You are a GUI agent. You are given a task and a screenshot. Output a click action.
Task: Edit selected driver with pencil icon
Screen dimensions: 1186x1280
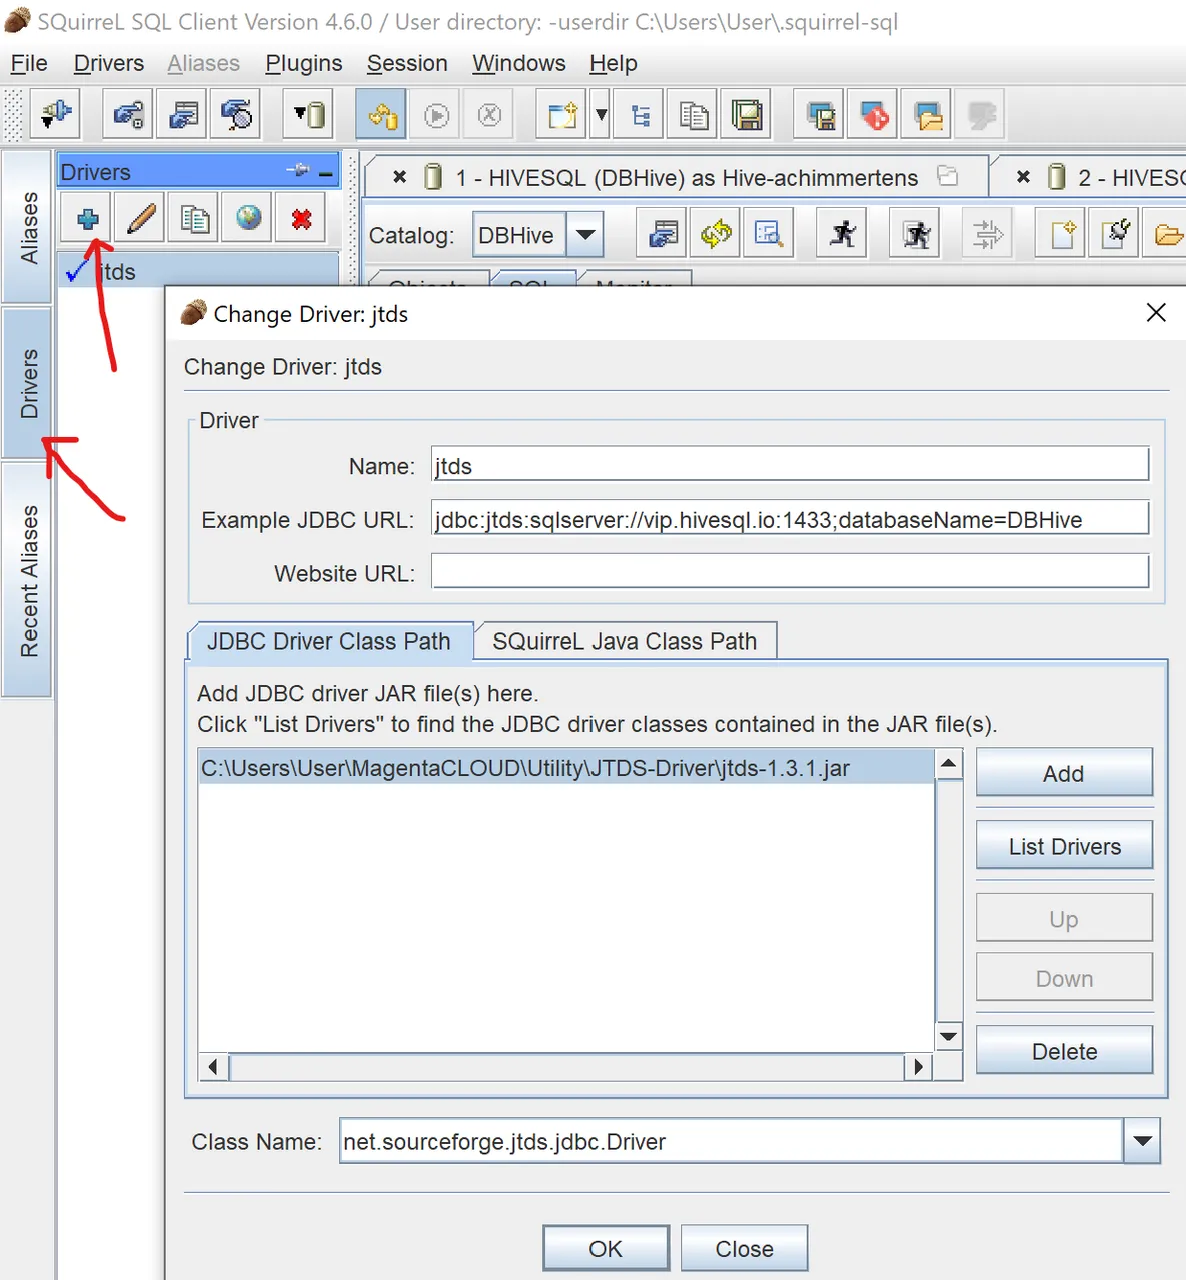pos(141,218)
